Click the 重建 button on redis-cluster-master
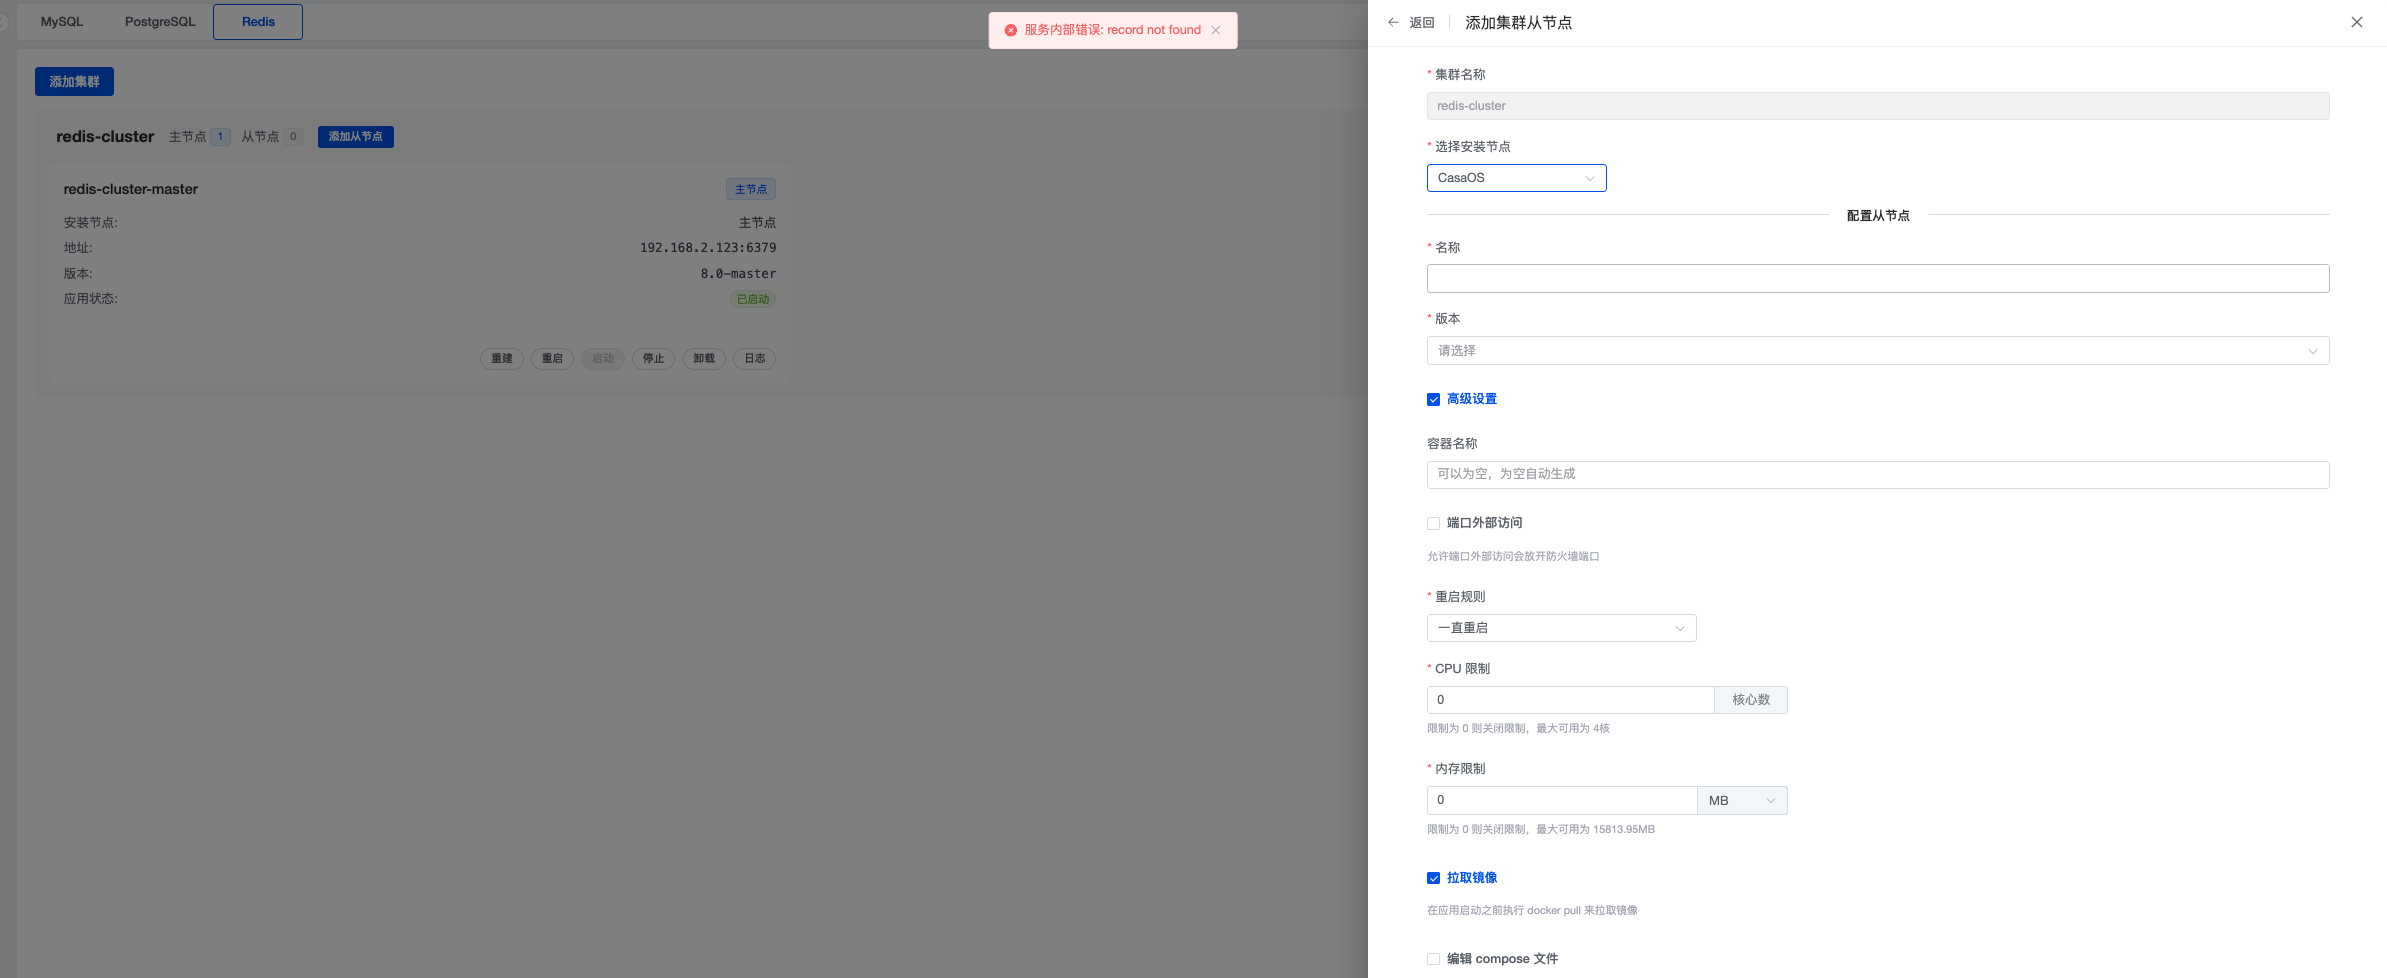The image size is (2387, 978). (502, 358)
